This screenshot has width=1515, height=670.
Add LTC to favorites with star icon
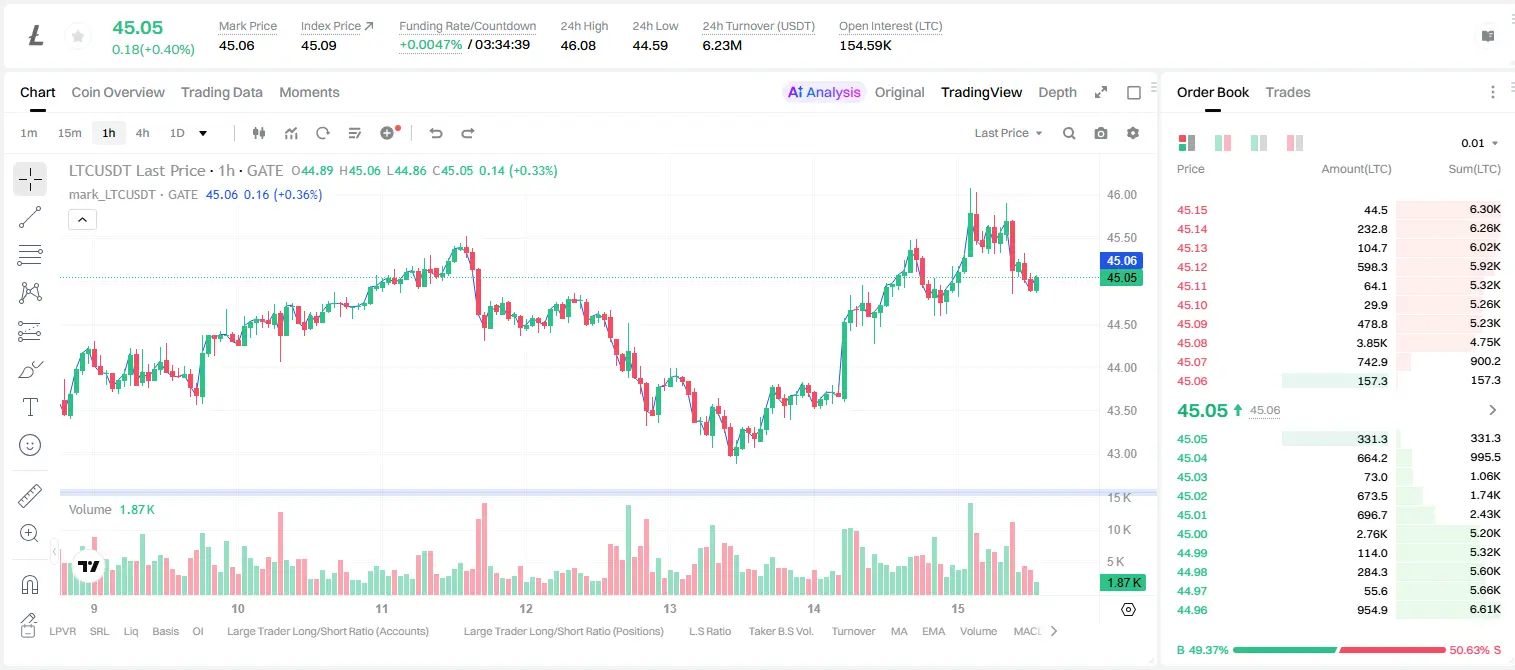pos(77,36)
